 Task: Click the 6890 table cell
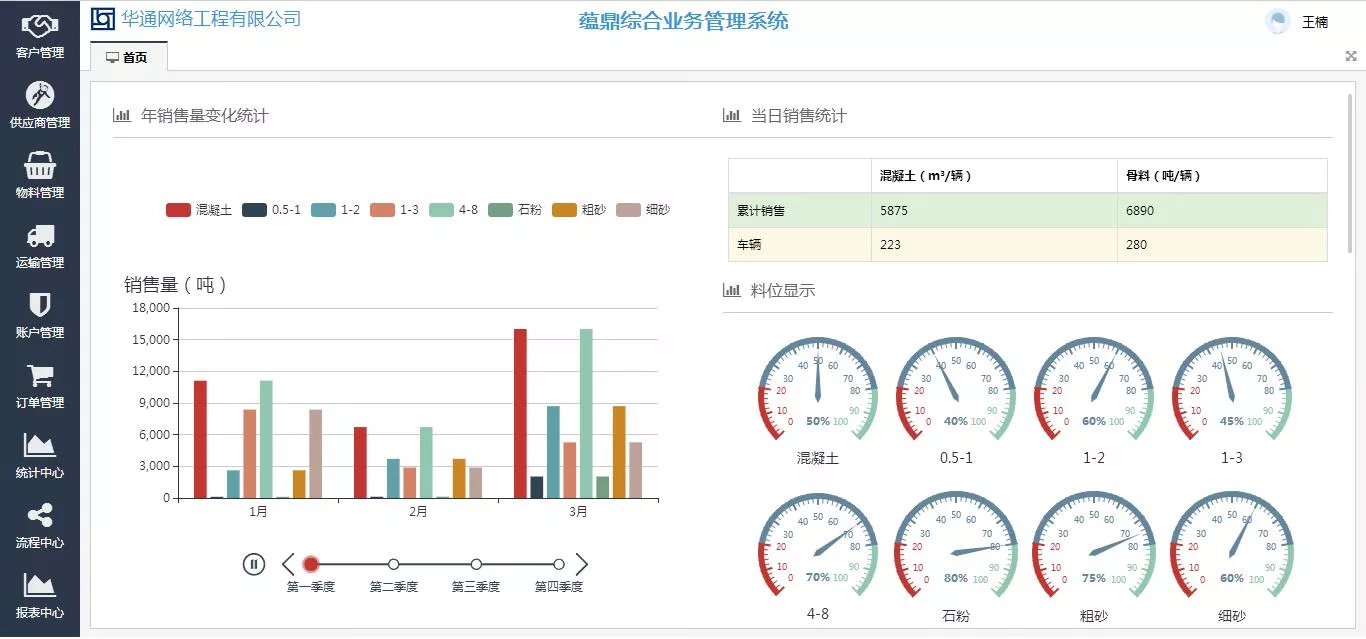coord(1222,211)
